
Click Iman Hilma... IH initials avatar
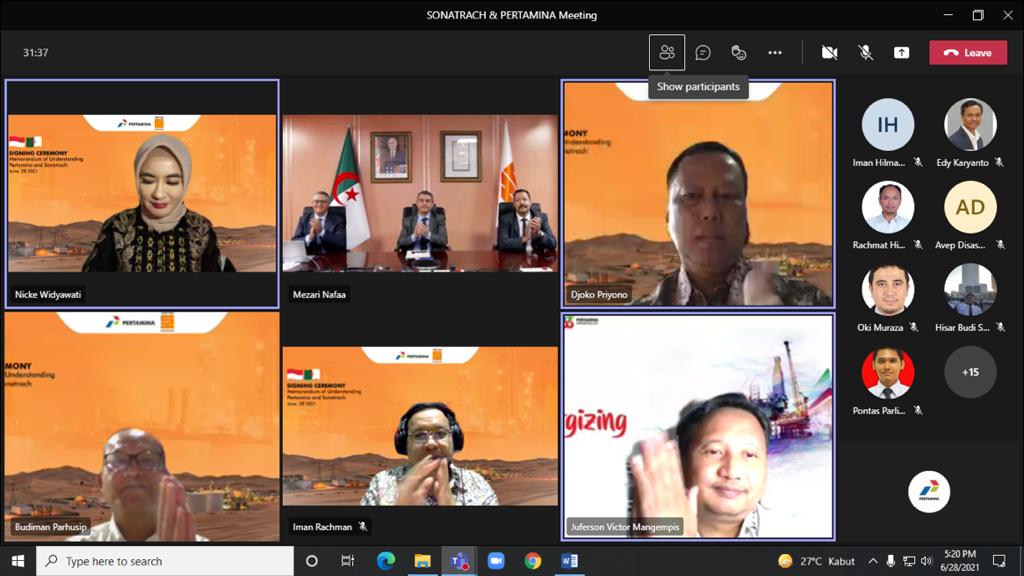888,124
